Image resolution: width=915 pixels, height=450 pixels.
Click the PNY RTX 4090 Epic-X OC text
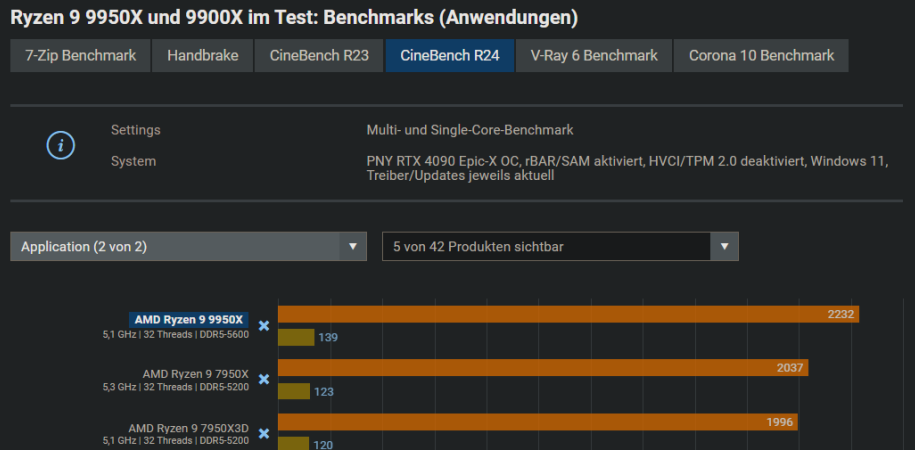[x=627, y=168]
